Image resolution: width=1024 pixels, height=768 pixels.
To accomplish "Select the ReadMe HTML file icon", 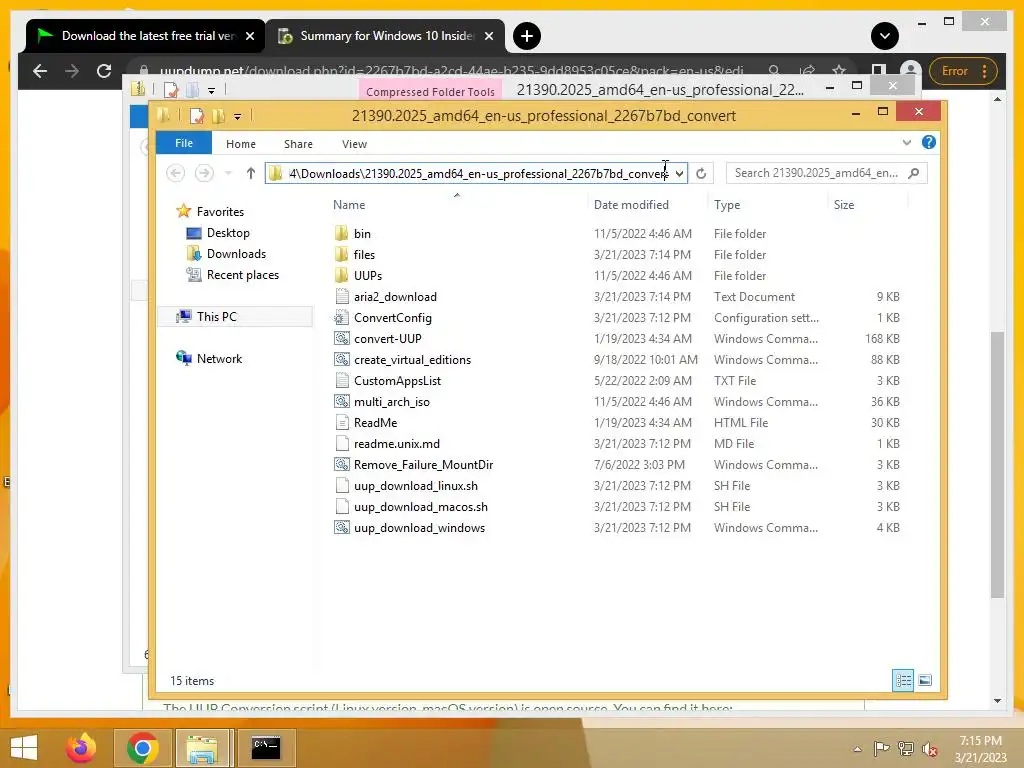I will (x=342, y=423).
